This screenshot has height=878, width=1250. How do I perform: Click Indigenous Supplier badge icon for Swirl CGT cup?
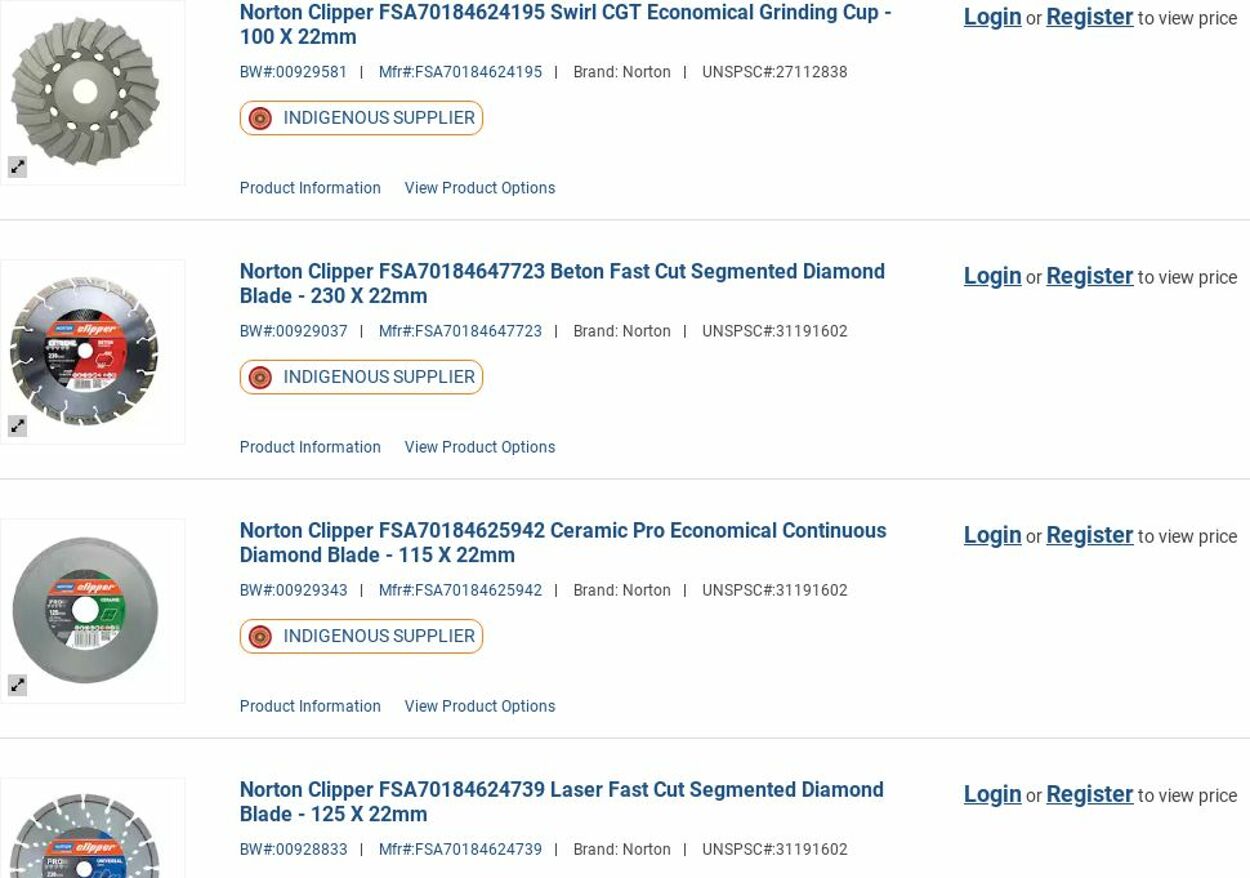(260, 119)
